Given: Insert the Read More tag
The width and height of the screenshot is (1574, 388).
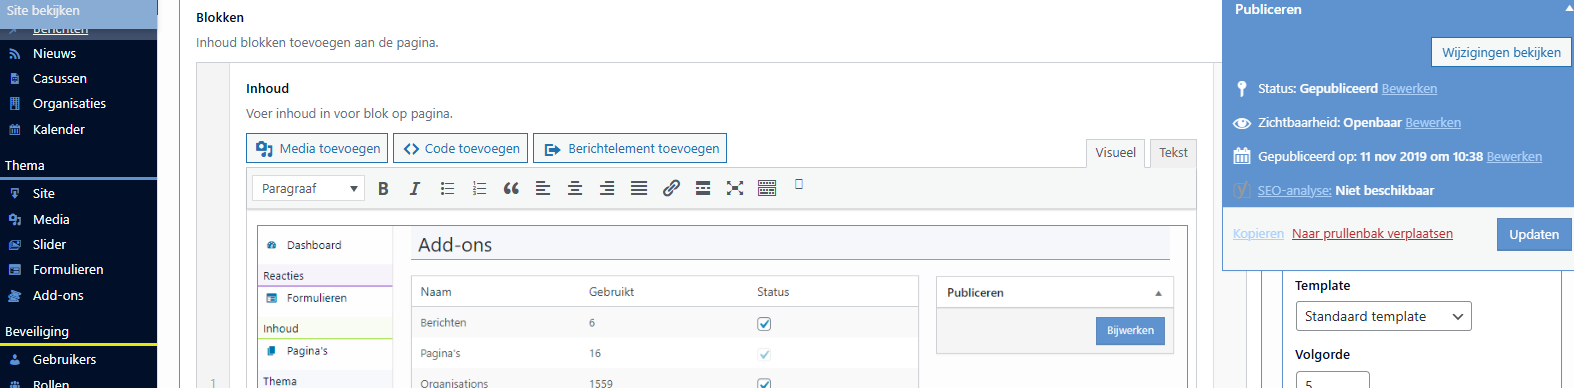Looking at the screenshot, I should 703,188.
